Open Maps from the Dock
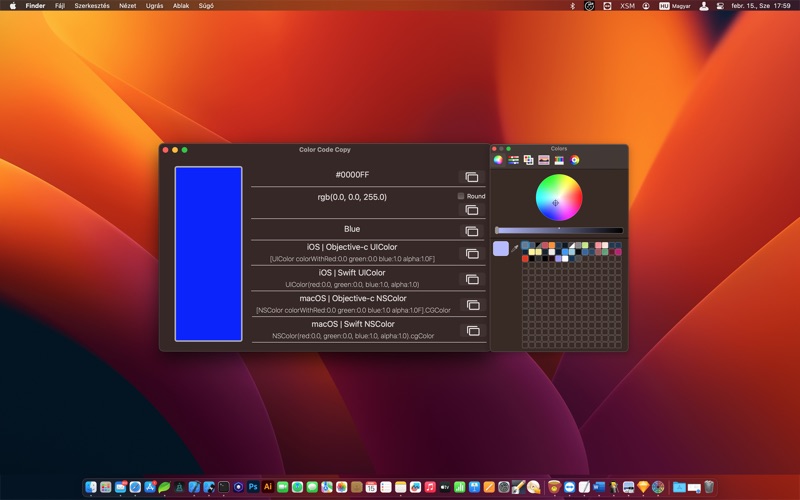 point(327,487)
